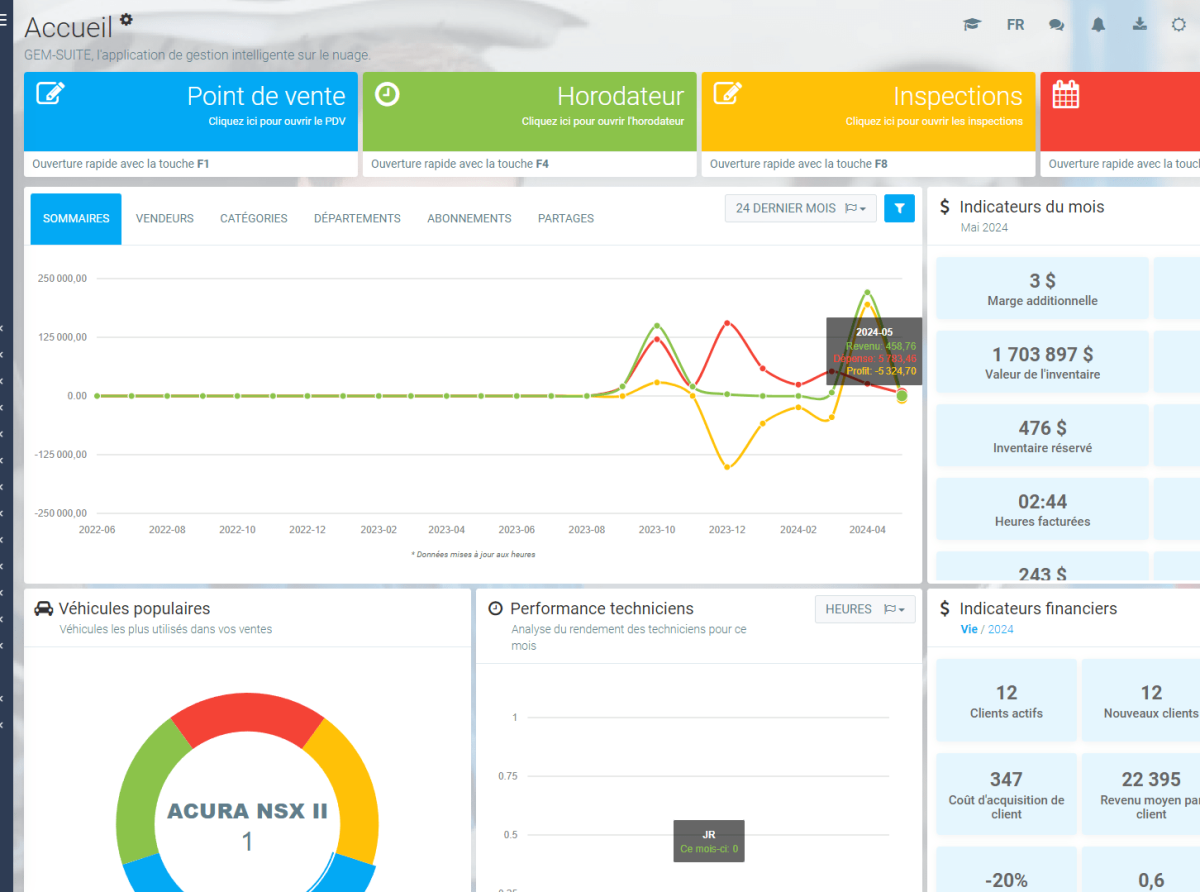Switch to the VENDEURS tab
The image size is (1200, 892).
[165, 219]
